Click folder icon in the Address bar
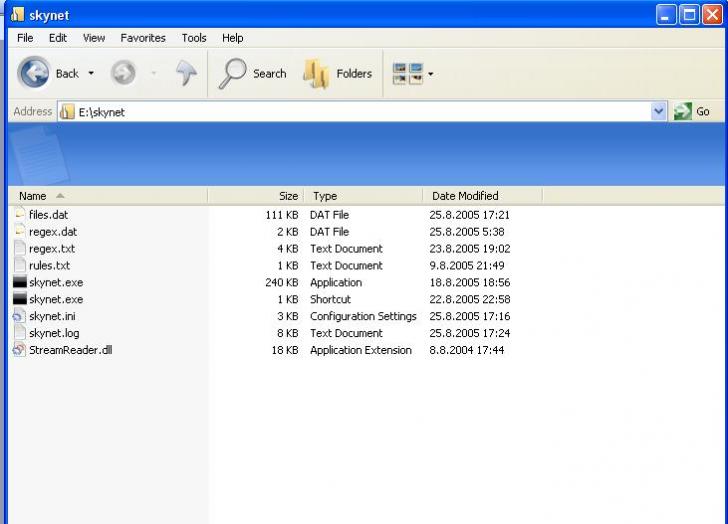This screenshot has width=728, height=524. point(67,112)
